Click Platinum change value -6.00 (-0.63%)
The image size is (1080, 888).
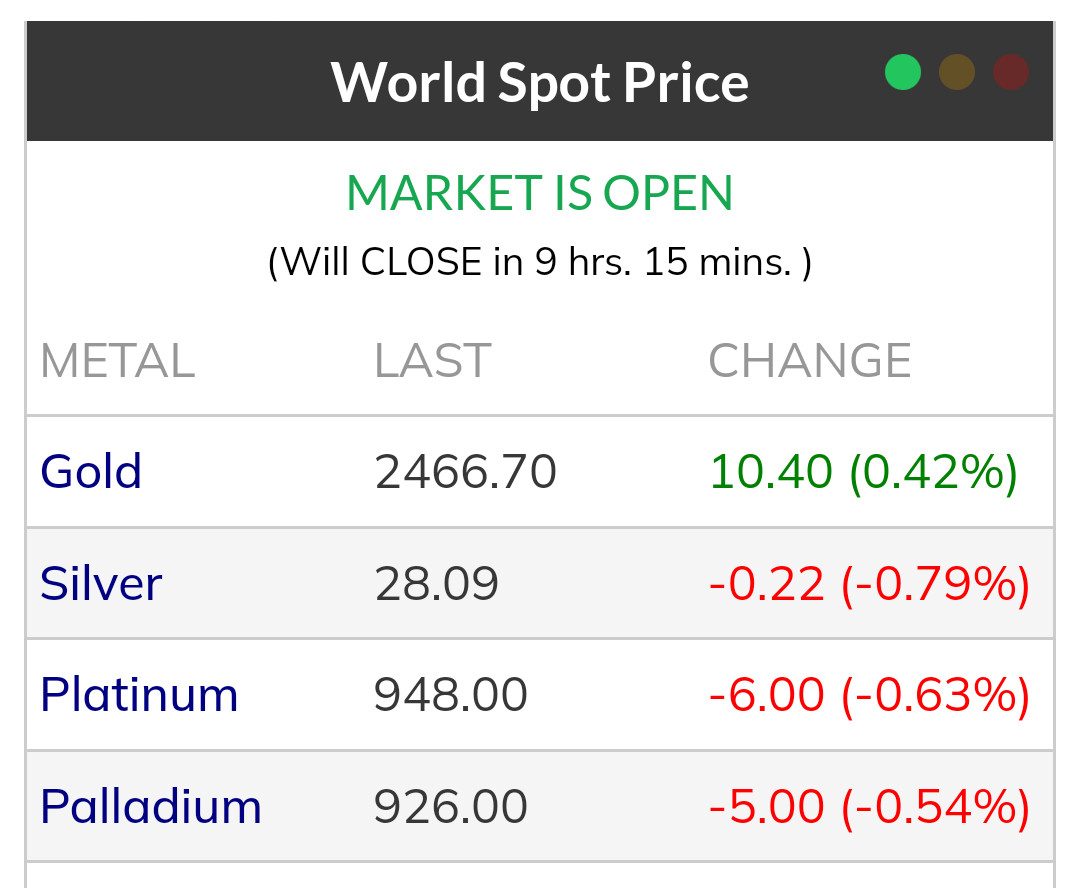tap(869, 695)
